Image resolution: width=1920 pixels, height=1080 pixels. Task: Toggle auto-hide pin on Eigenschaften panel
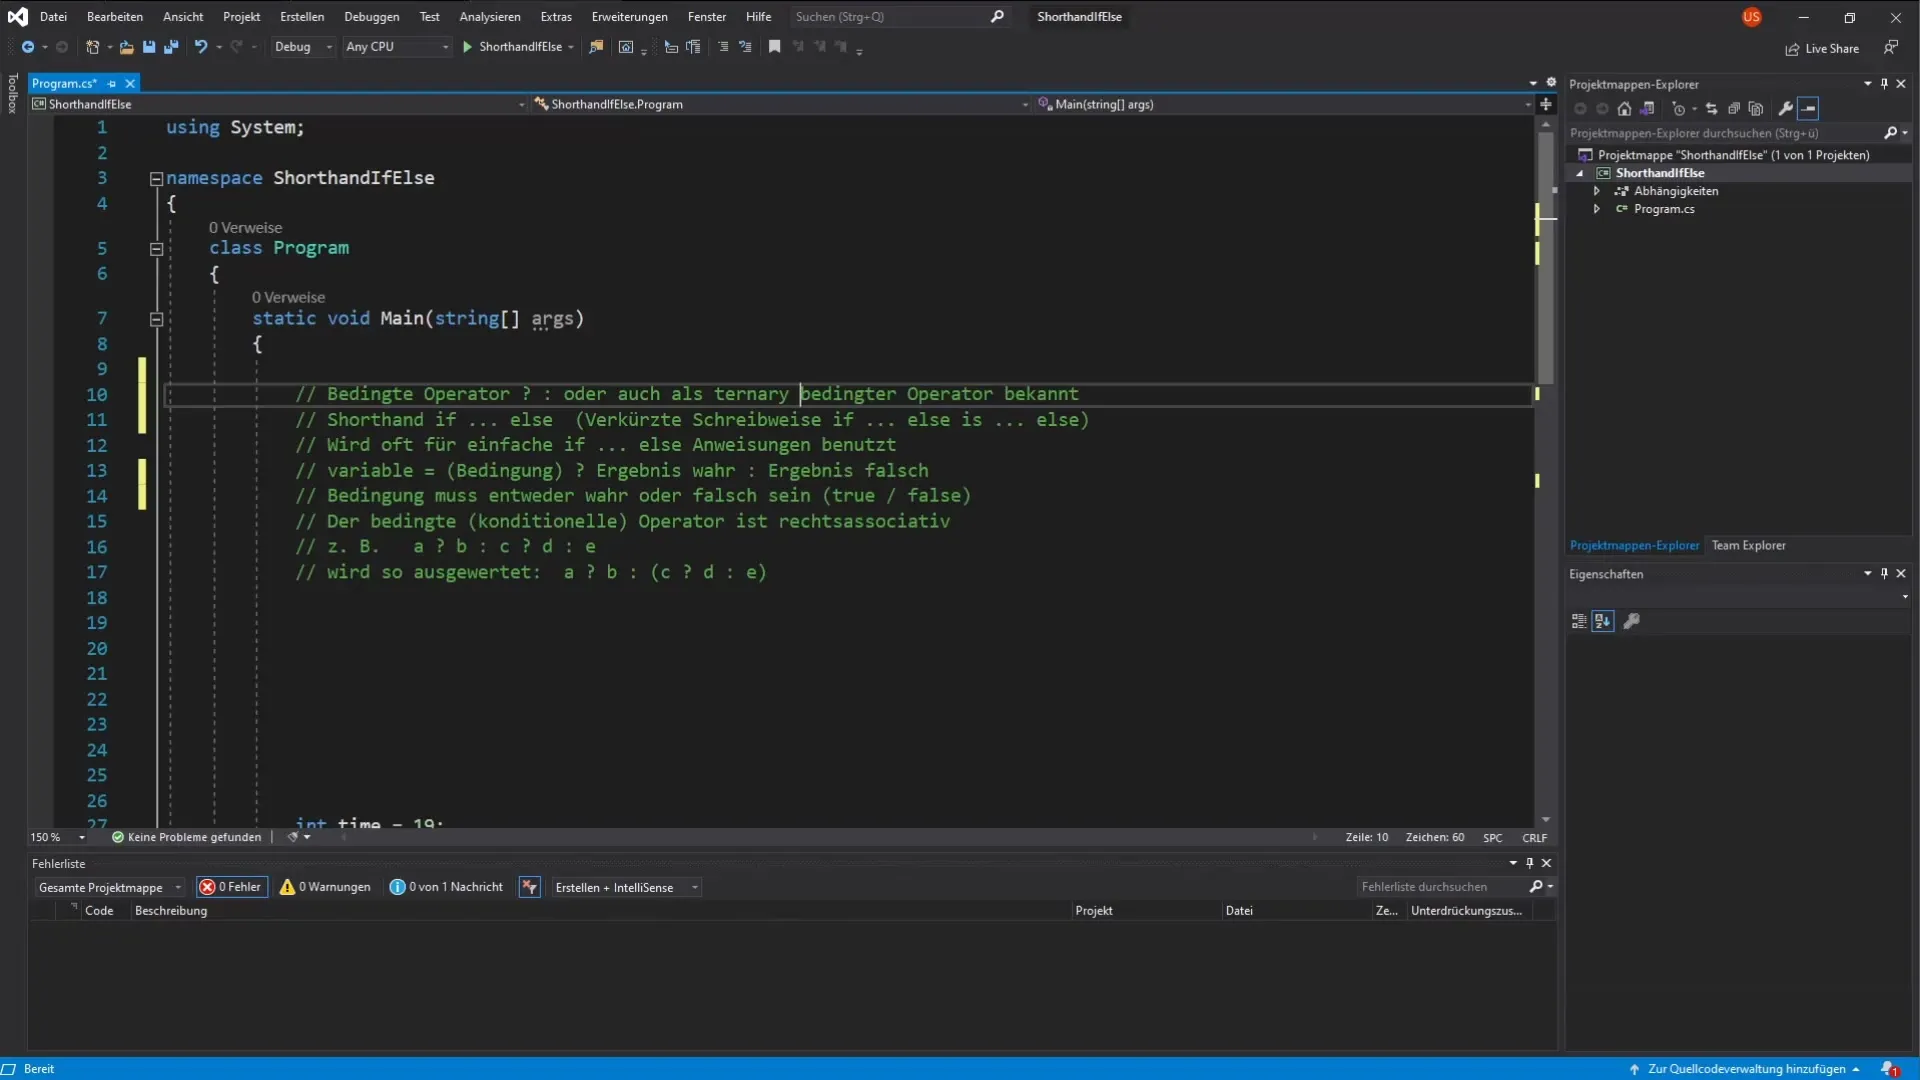[x=1884, y=574]
